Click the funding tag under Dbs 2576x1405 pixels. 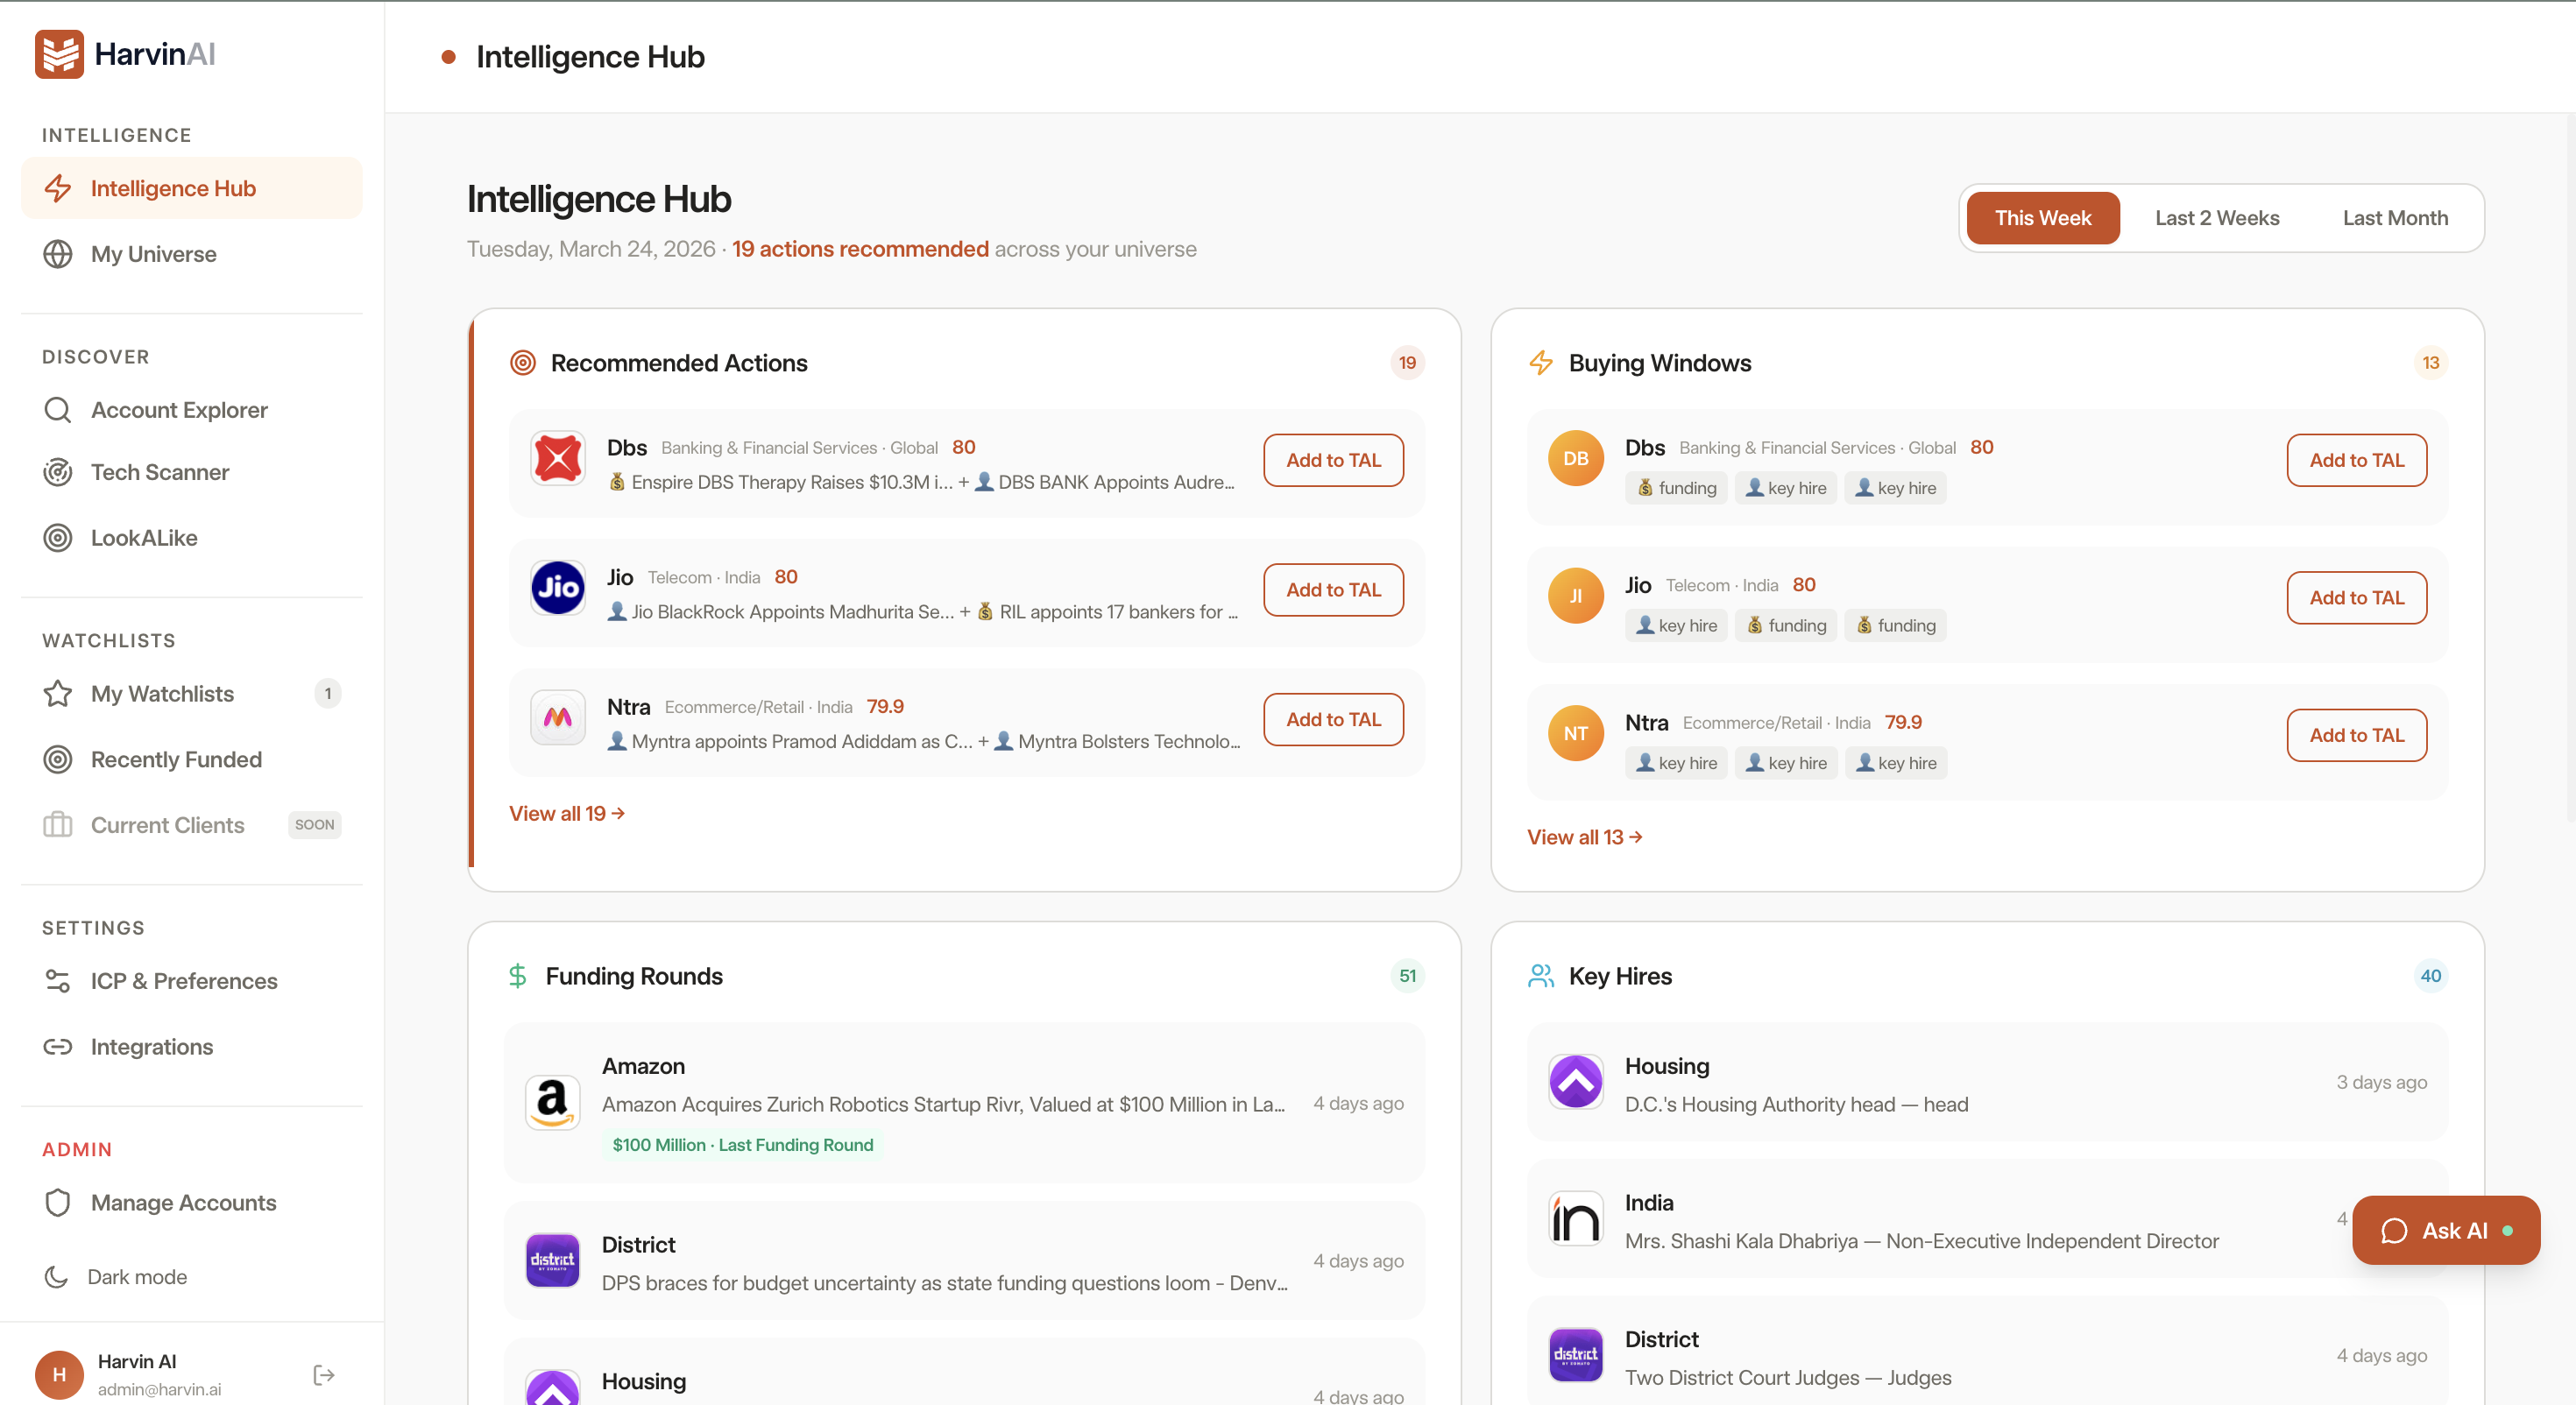(x=1676, y=488)
